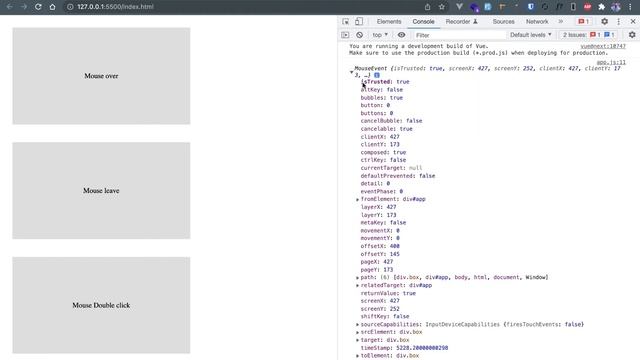The width and height of the screenshot is (640, 360).
Task: Open console settings gear
Action: pos(632,35)
